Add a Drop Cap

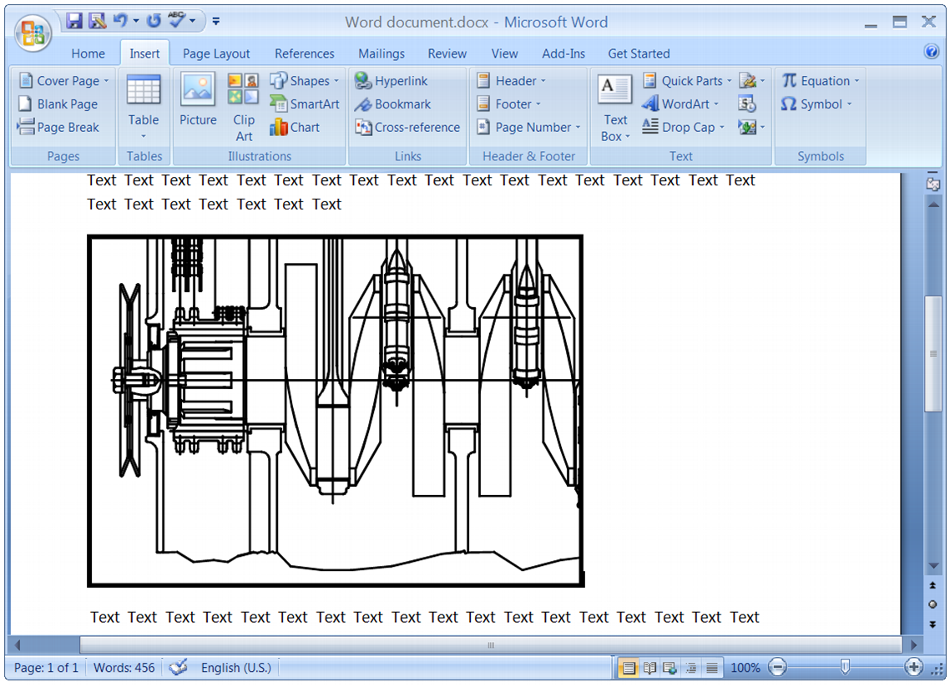(683, 127)
